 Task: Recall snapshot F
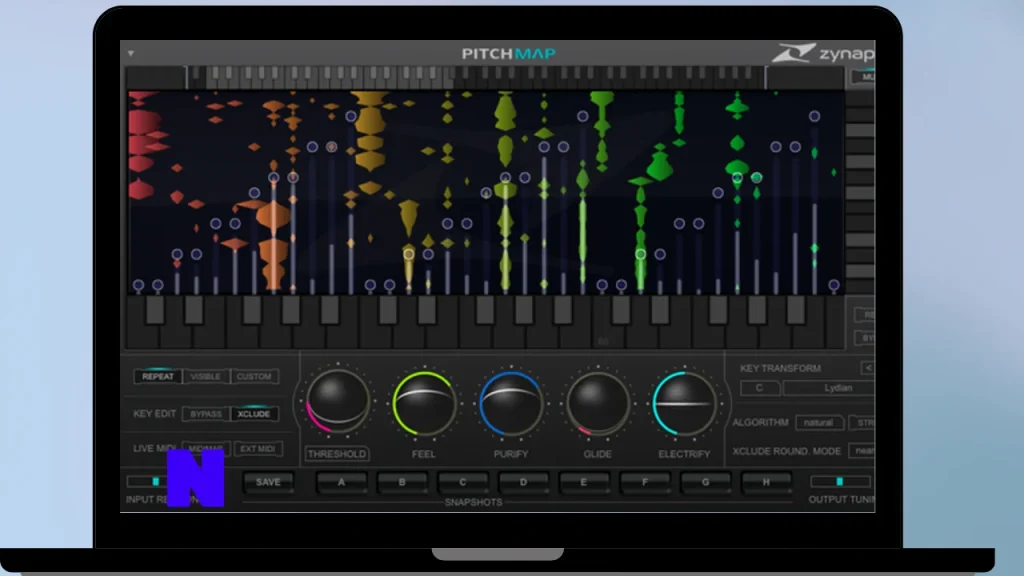click(645, 482)
